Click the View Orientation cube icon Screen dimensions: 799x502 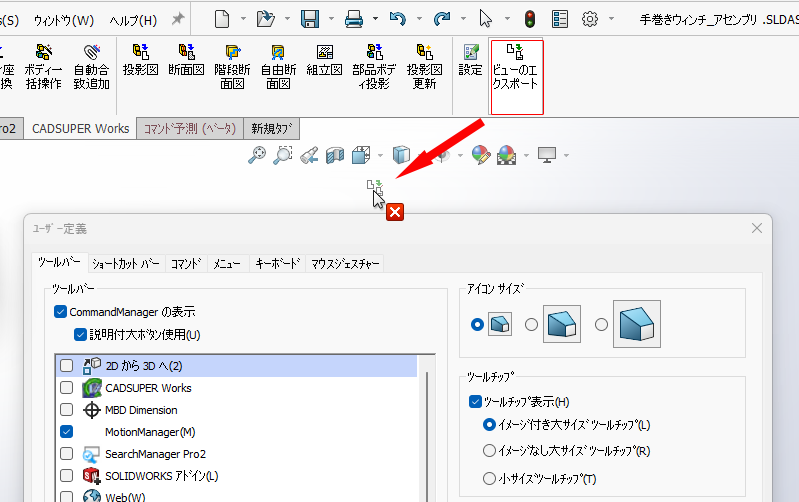(x=361, y=155)
